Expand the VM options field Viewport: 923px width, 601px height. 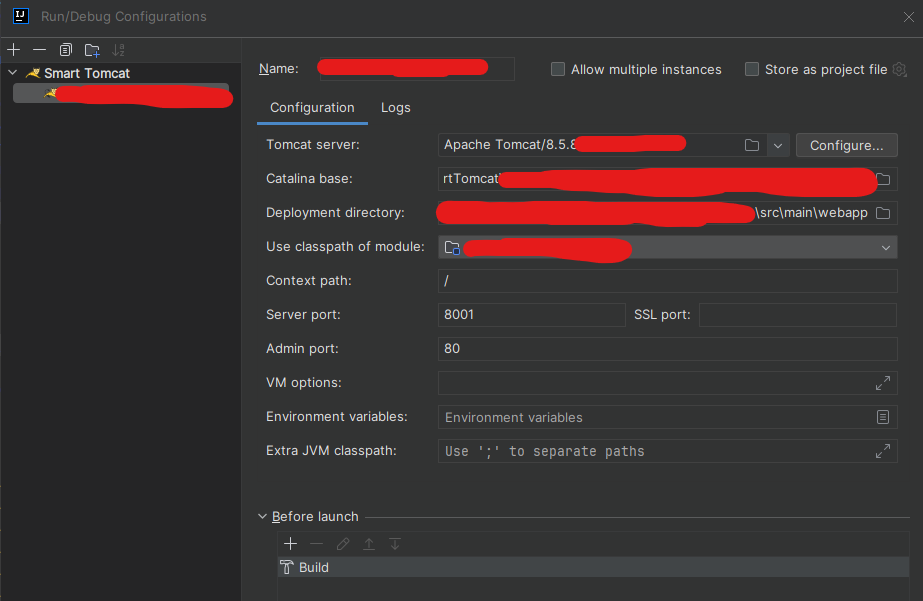[x=882, y=383]
